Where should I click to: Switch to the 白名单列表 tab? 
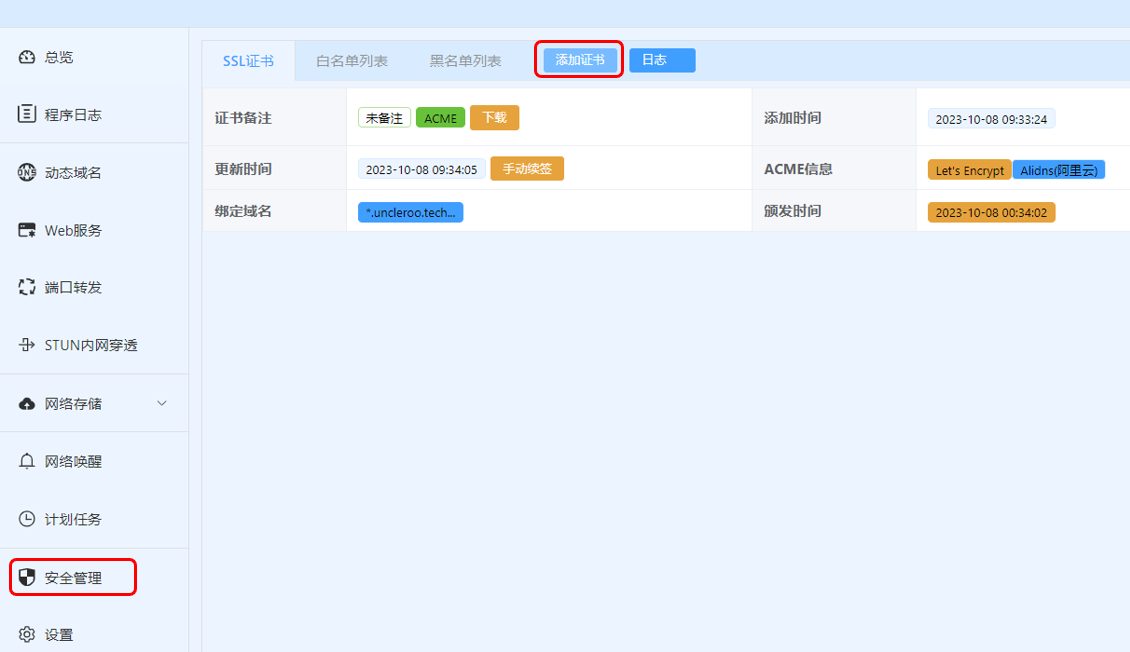[352, 61]
